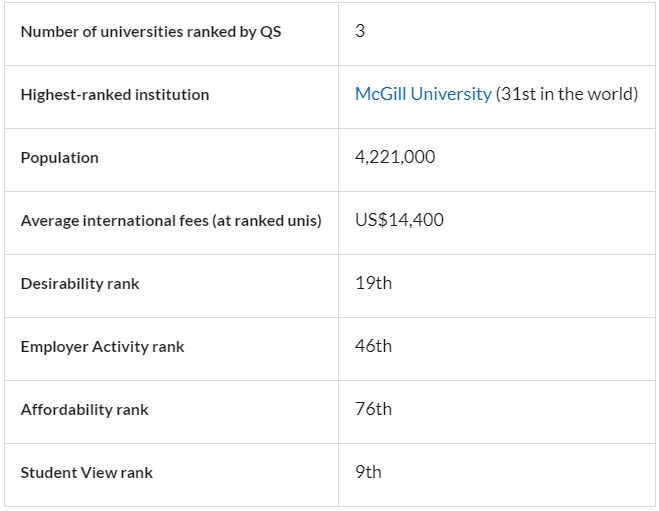Select the "Population" row label
Screen dimensions: 659x511
tap(60, 158)
